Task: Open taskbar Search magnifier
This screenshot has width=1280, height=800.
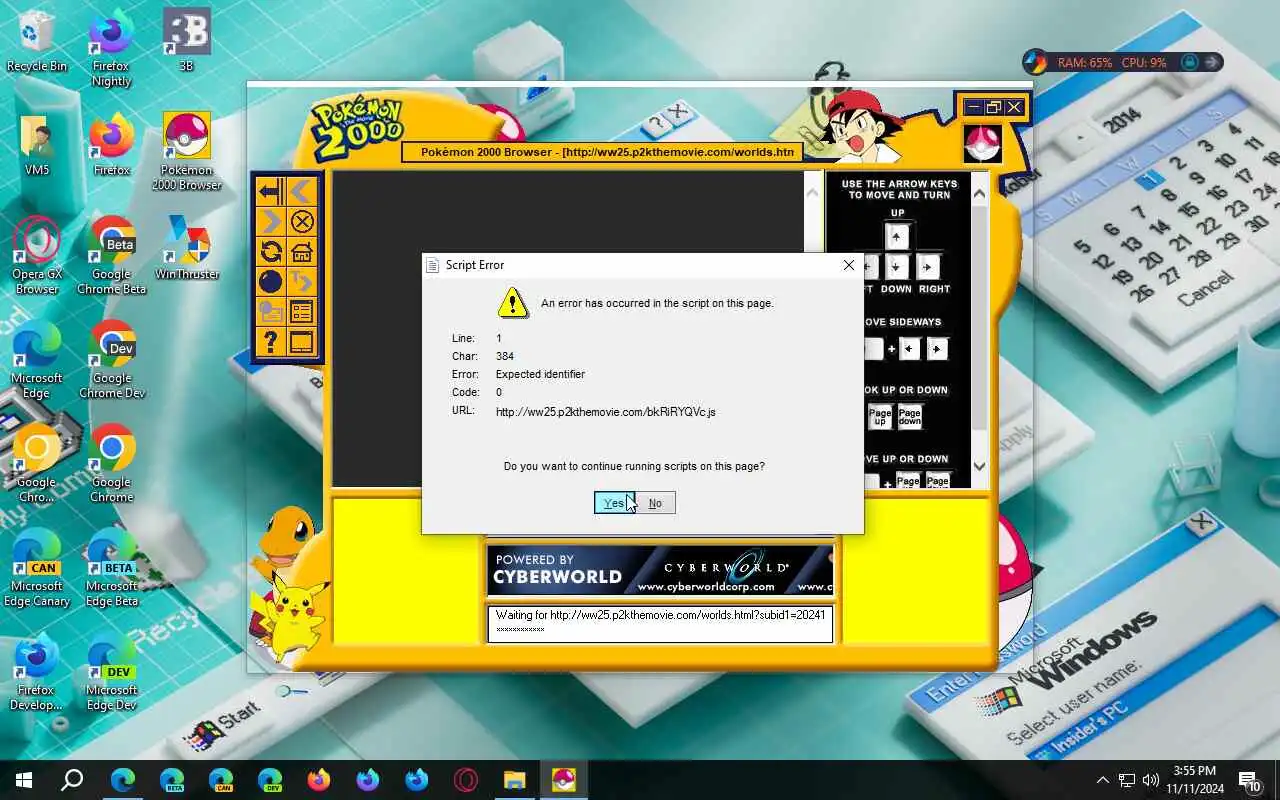Action: click(x=72, y=780)
